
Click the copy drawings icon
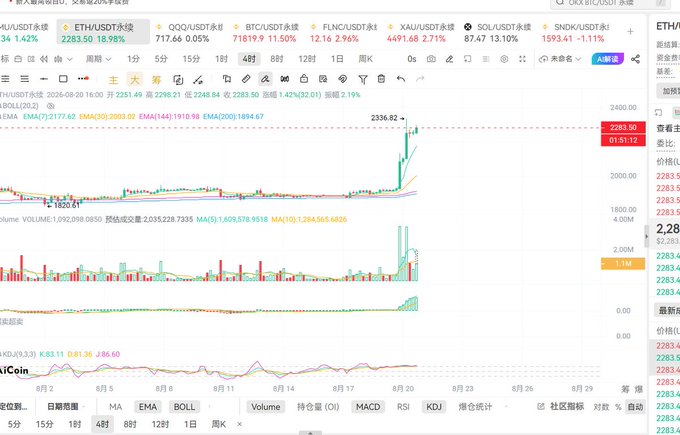pos(226,79)
